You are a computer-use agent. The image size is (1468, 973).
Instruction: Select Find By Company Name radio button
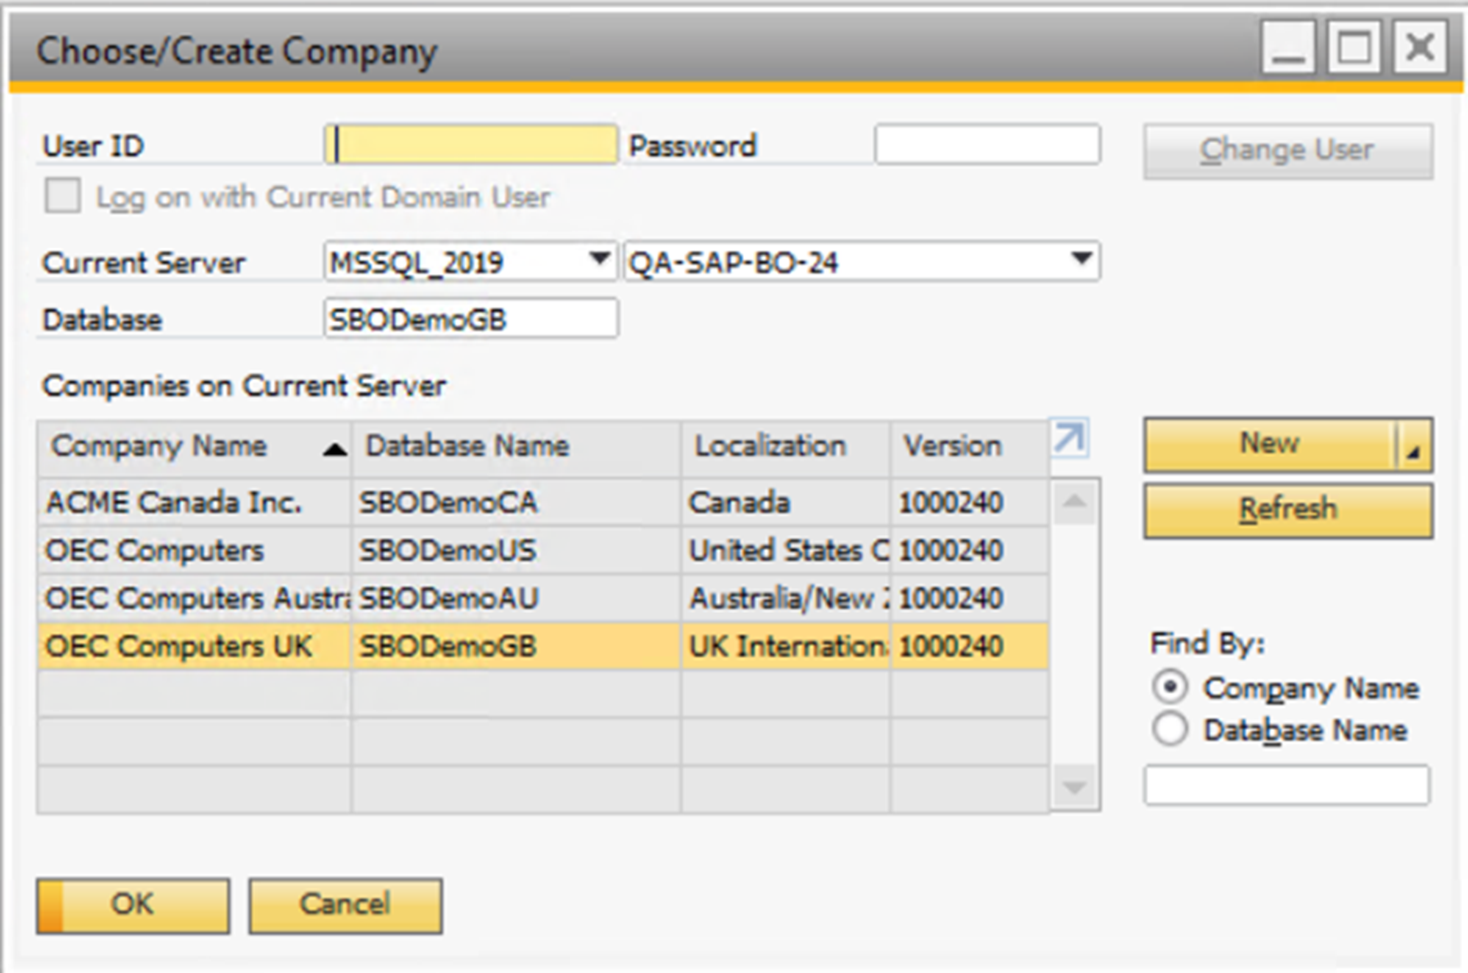pos(1170,687)
